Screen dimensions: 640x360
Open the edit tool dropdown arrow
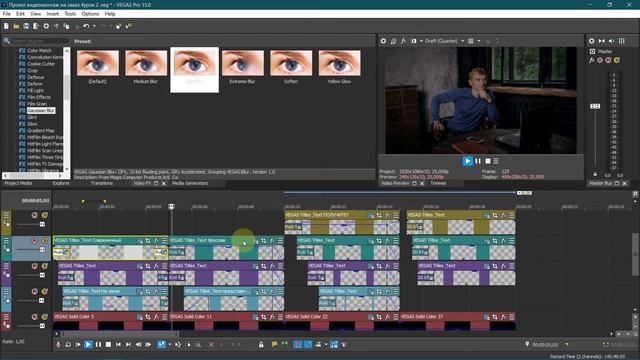[169, 344]
